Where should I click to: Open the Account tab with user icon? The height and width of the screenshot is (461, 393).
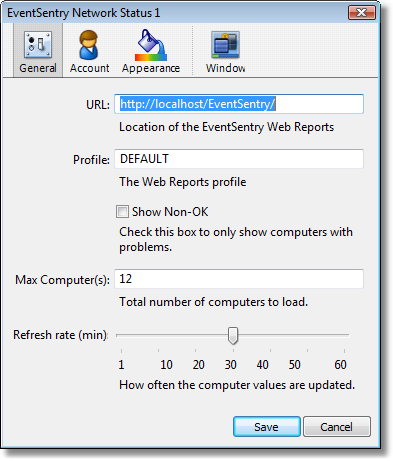coord(89,51)
